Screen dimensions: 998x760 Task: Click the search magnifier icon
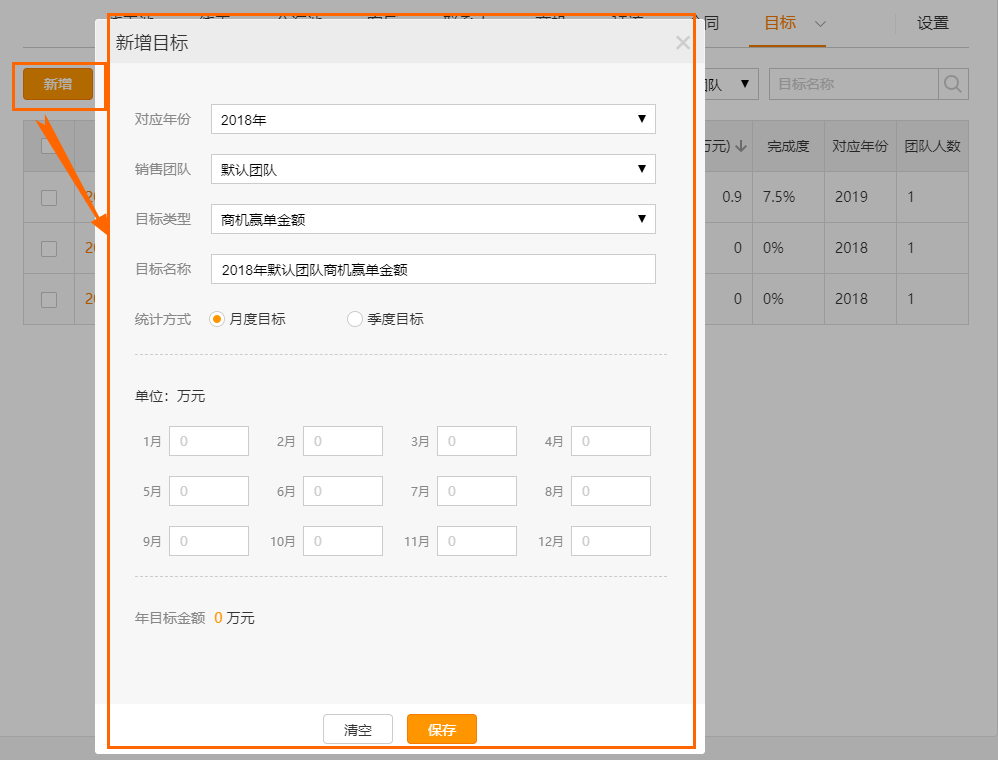click(x=953, y=84)
